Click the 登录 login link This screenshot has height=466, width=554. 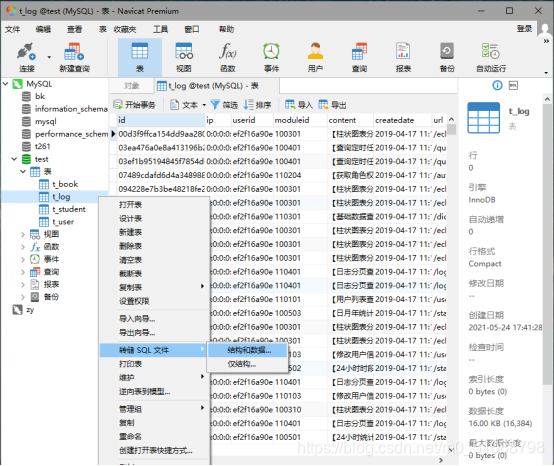524,29
